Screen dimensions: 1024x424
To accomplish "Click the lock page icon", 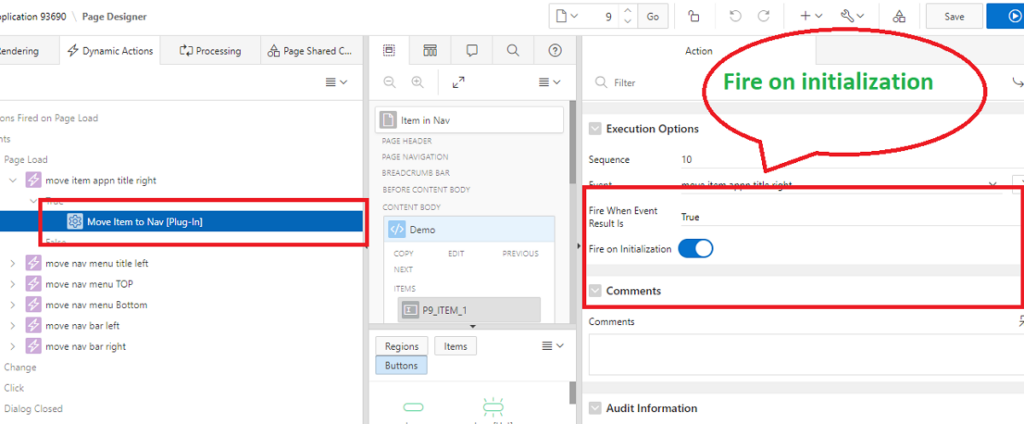I will [x=694, y=16].
